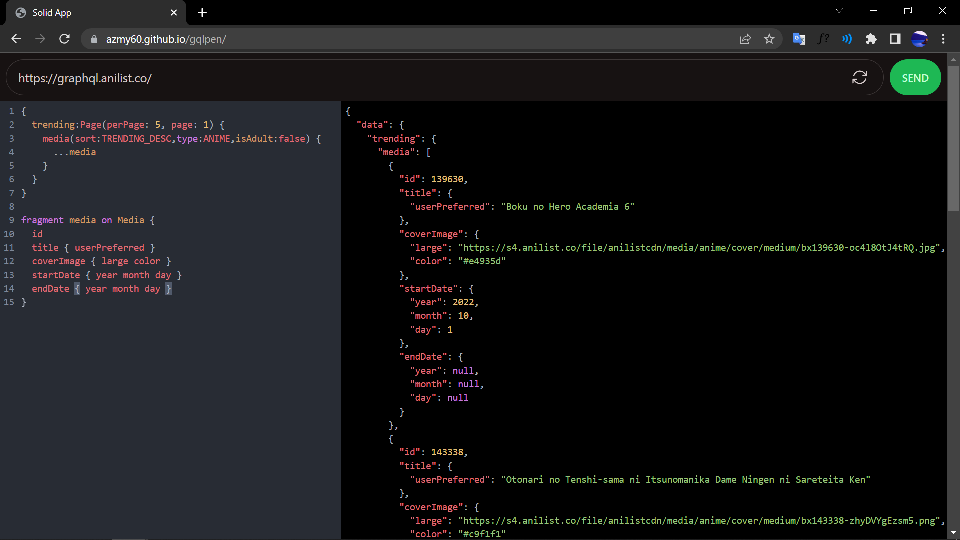Viewport: 960px width, 540px height.
Task: Click the color value "#c9f1f1"
Action: pyautogui.click(x=482, y=534)
